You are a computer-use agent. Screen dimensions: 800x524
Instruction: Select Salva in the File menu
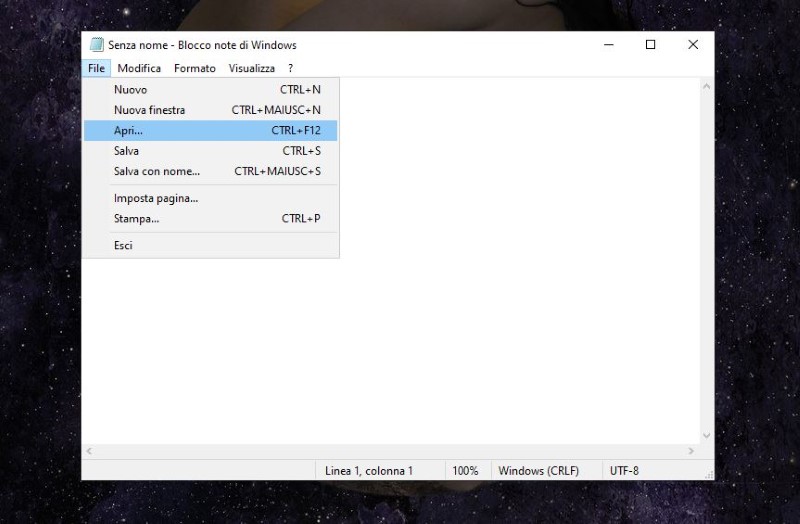(x=126, y=151)
